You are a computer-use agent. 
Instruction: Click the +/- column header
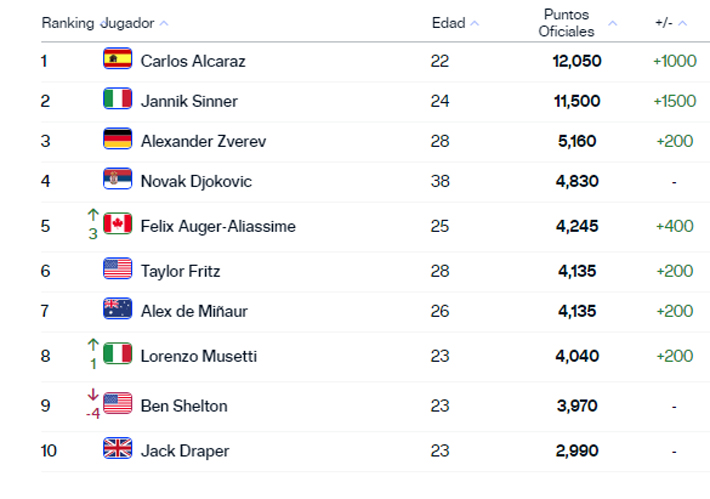tap(664, 23)
